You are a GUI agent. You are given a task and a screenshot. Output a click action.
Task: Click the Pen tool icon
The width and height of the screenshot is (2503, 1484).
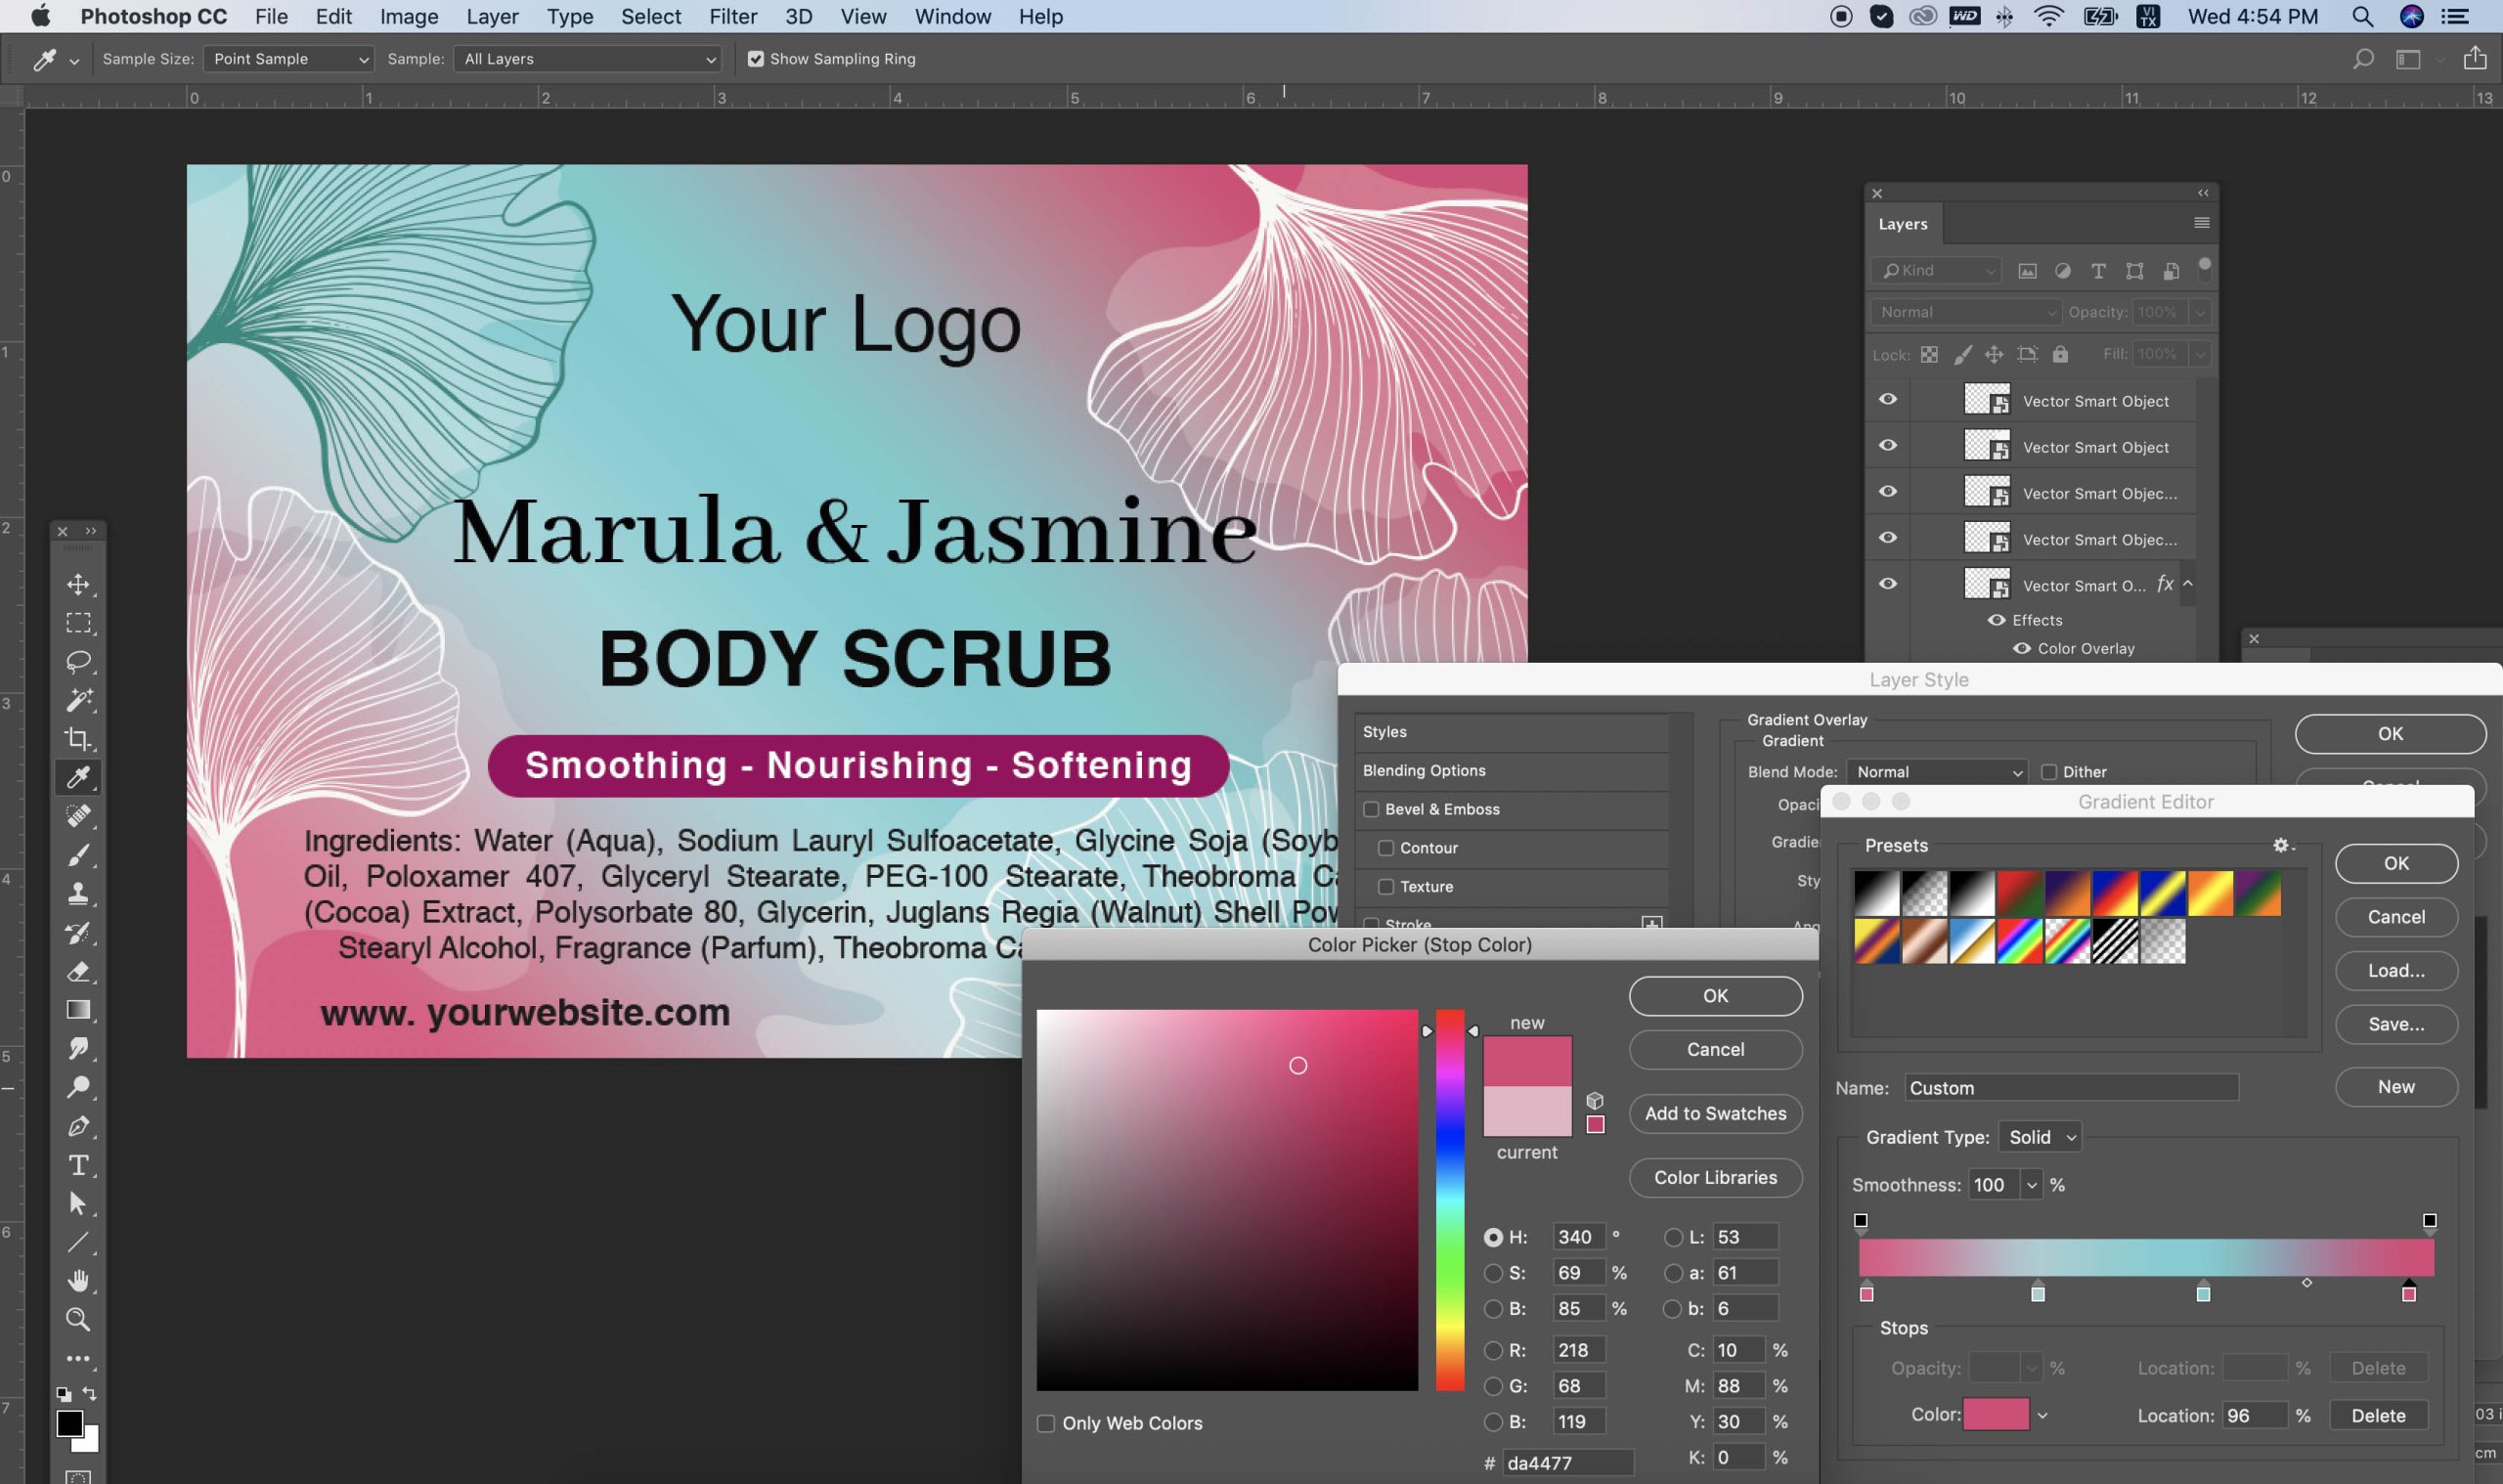[x=78, y=1126]
